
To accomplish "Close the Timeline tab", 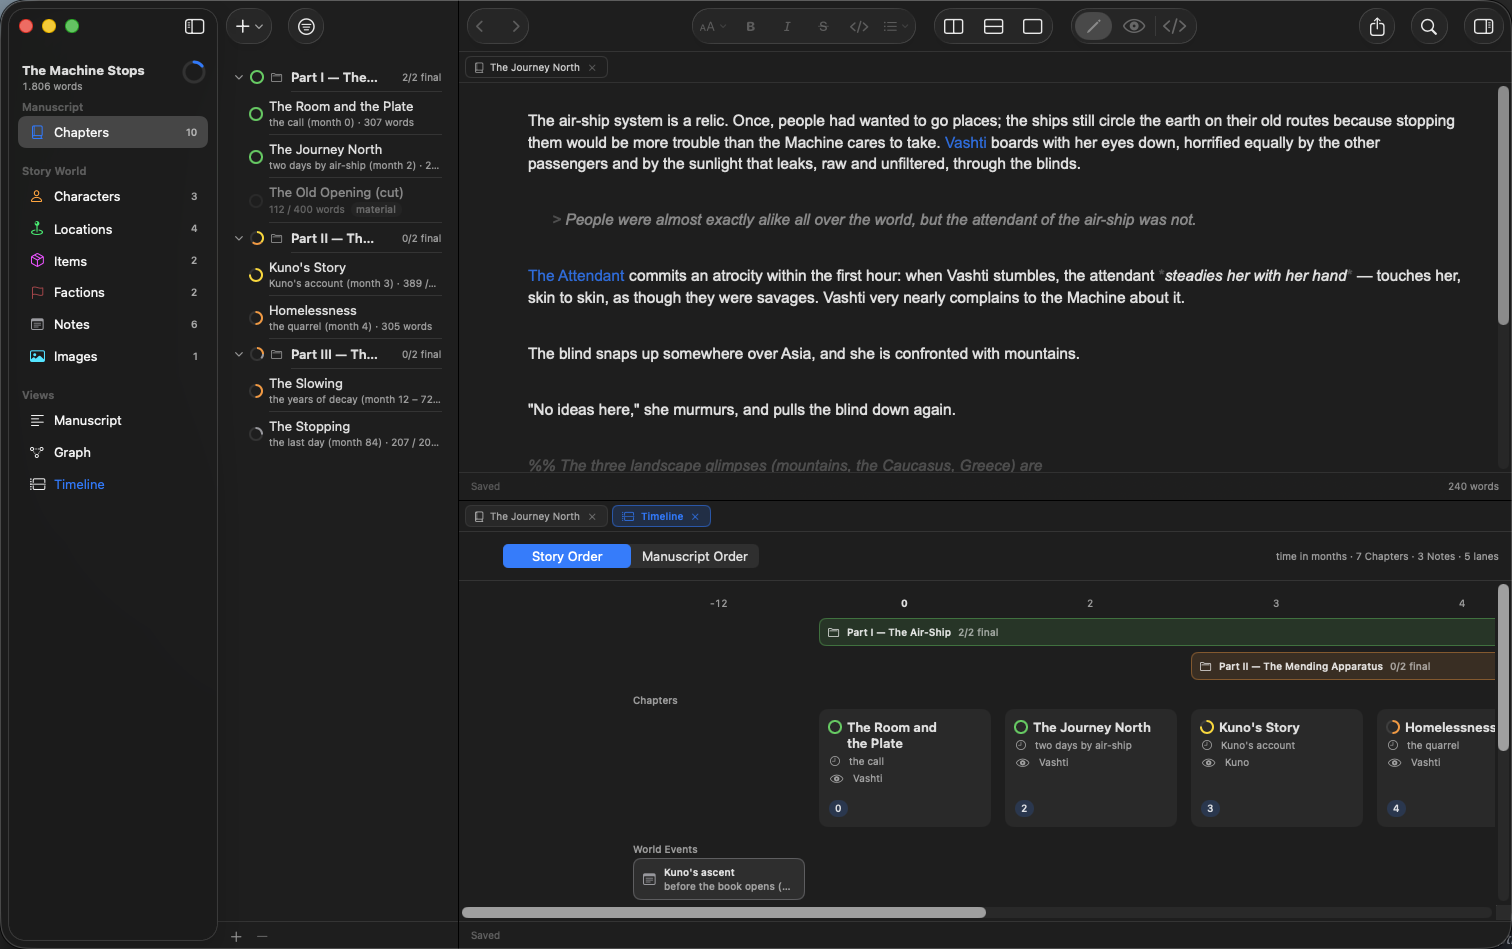I will coord(695,516).
